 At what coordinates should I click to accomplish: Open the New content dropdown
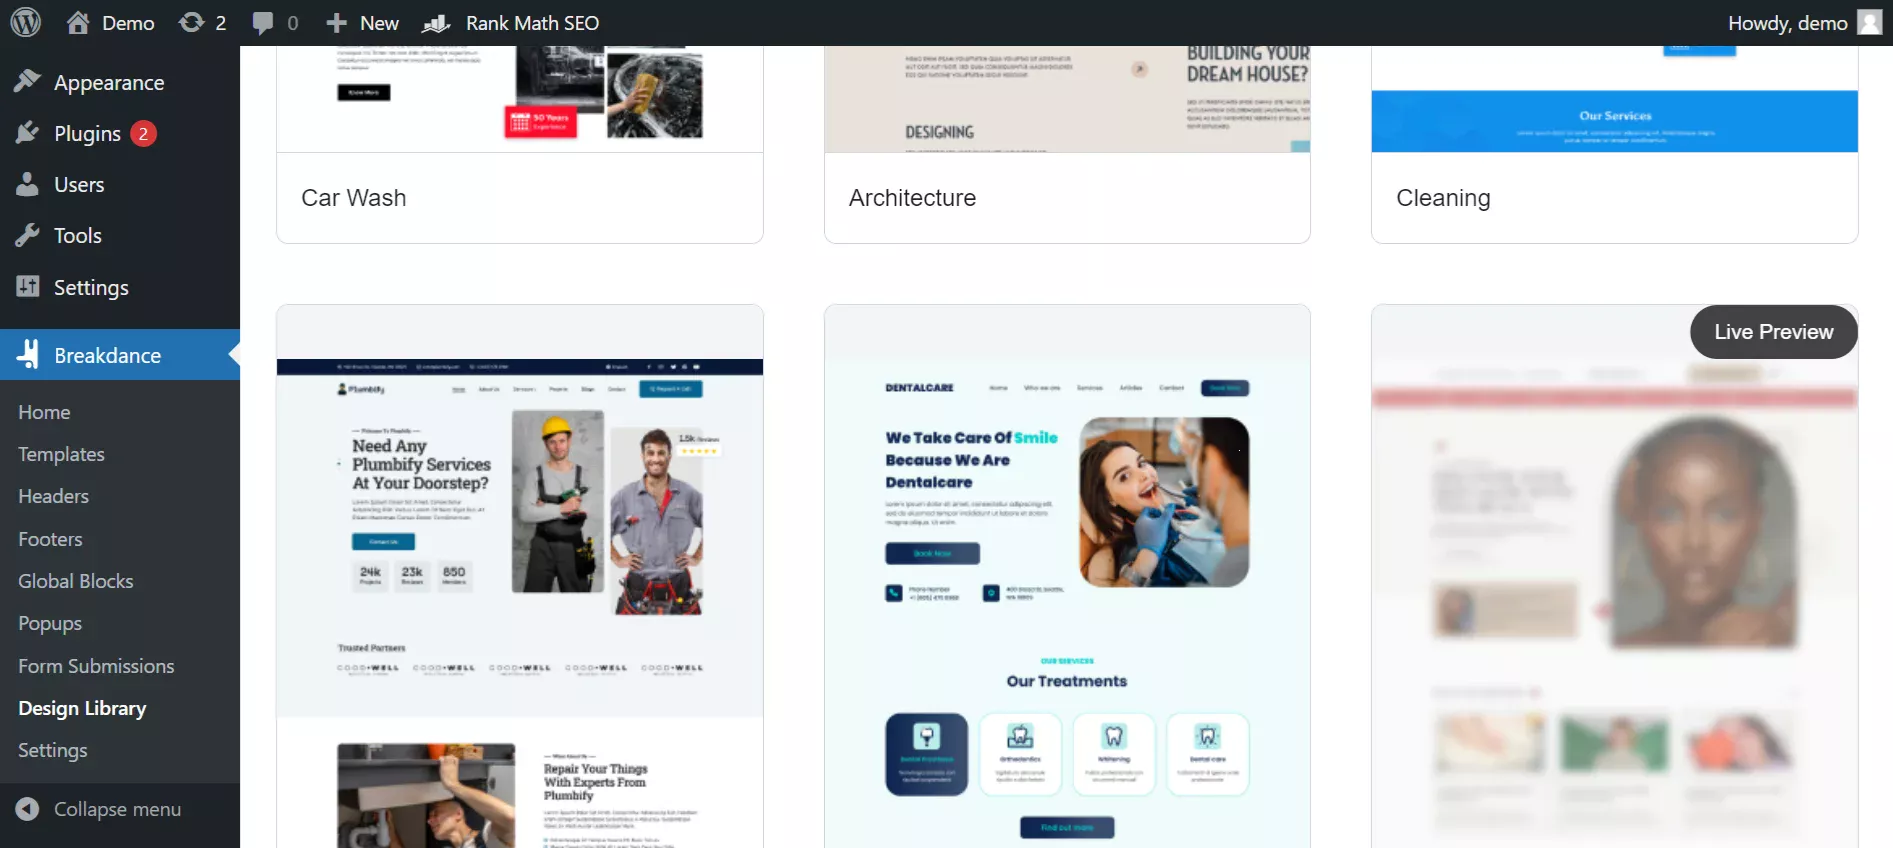click(362, 22)
